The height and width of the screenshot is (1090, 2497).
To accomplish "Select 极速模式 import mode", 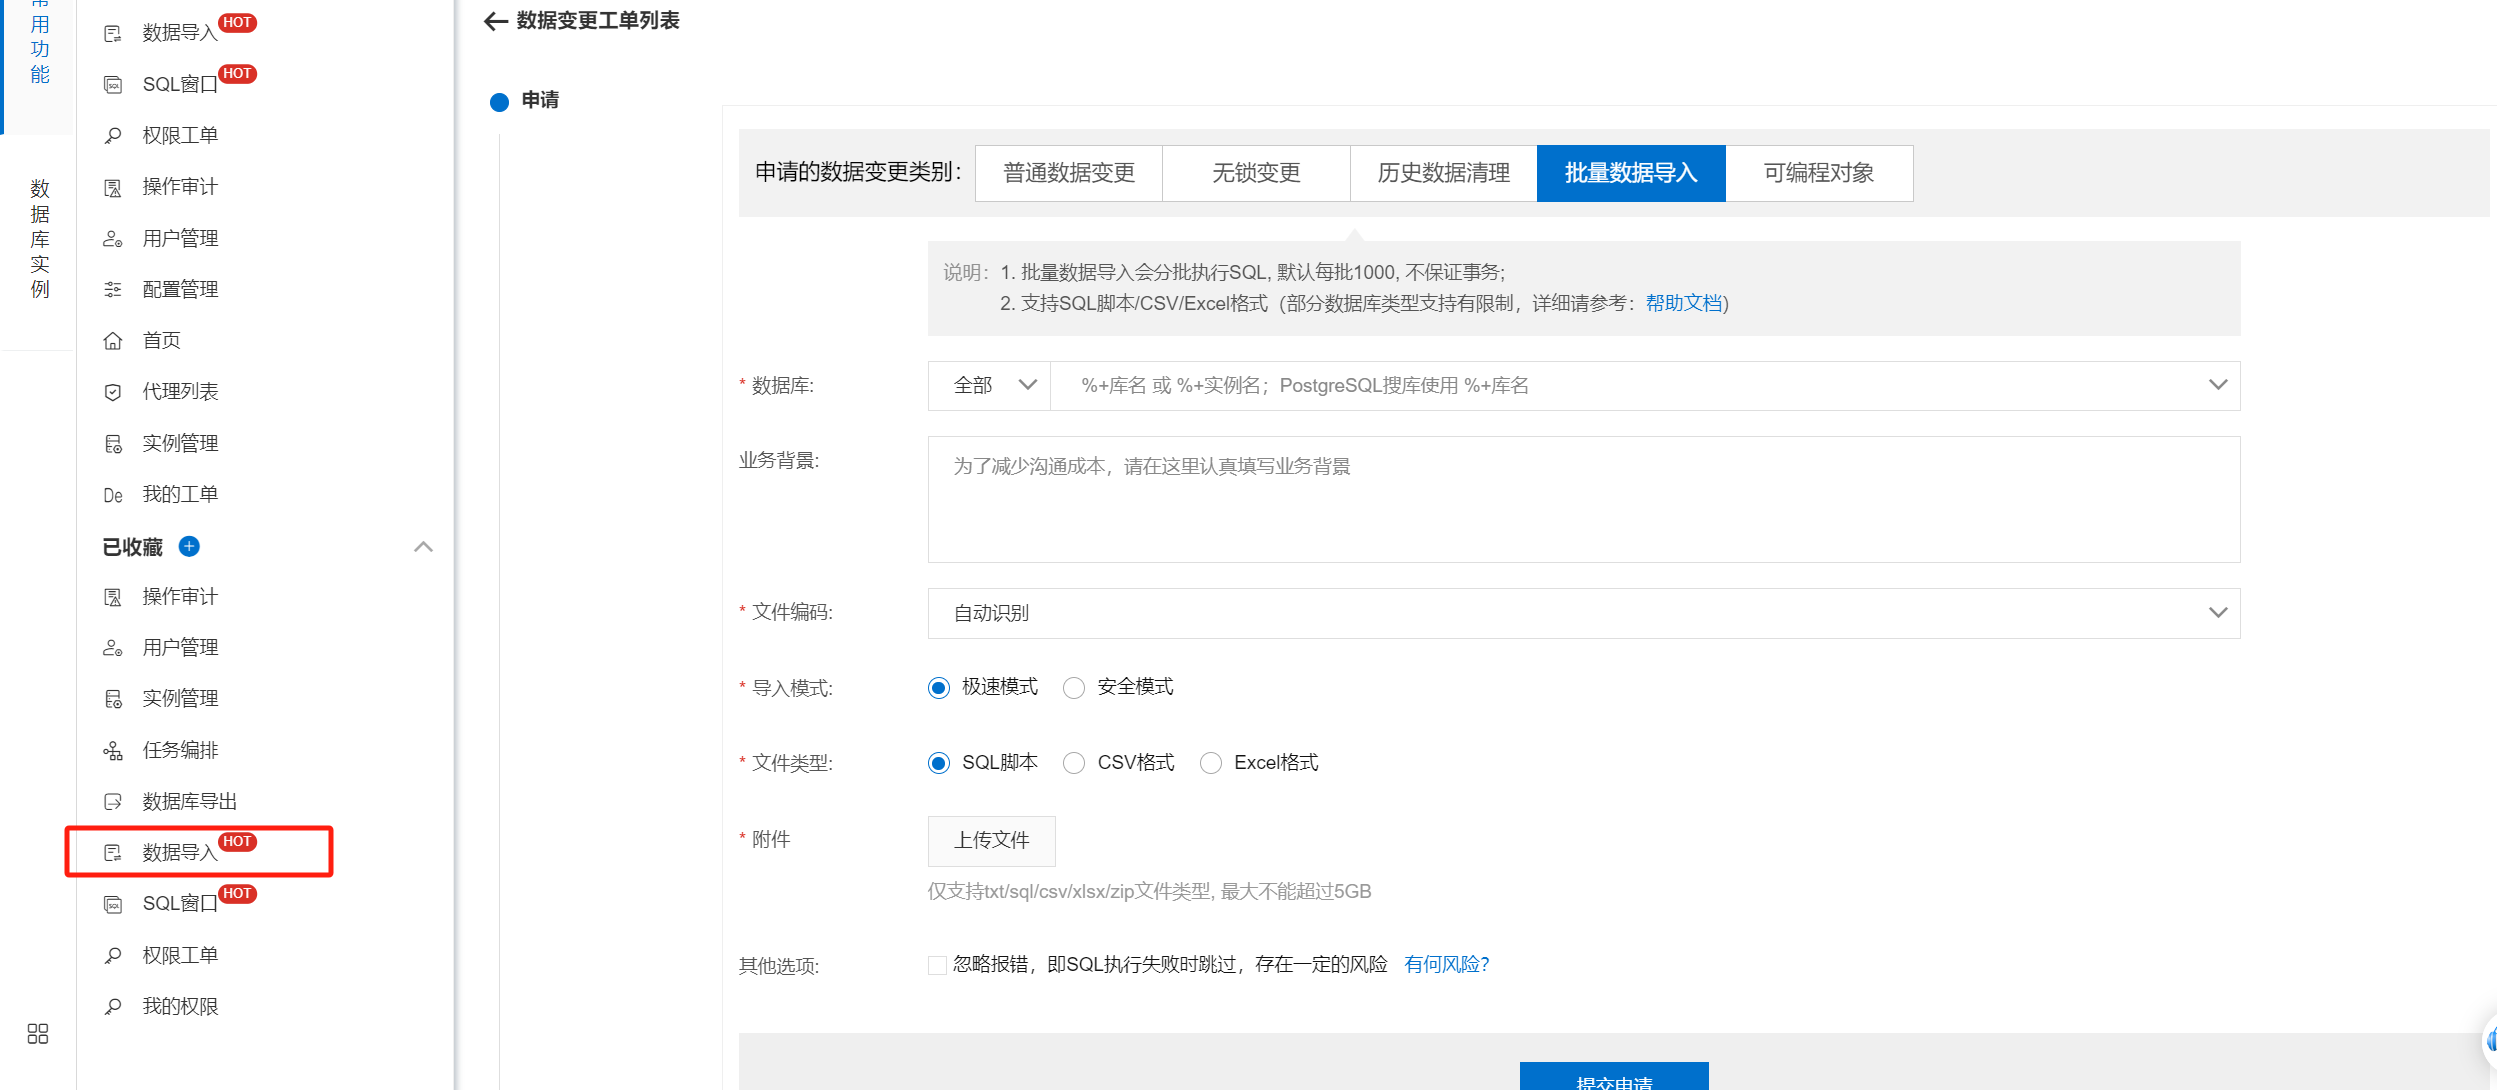I will click(x=938, y=688).
